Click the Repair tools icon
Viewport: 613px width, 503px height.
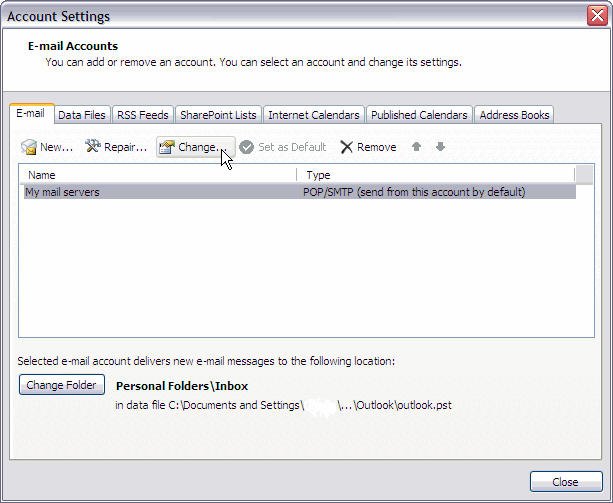pos(93,146)
